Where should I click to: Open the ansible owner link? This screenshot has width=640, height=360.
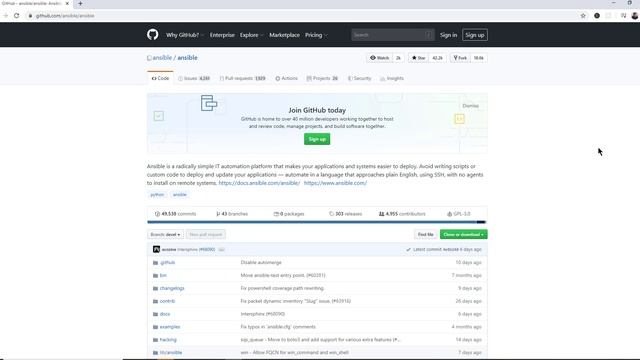(x=162, y=58)
